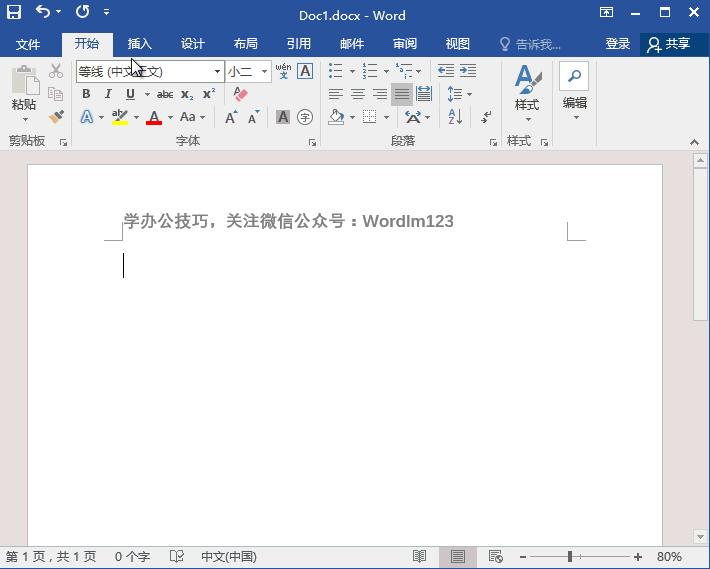Open the bullets list dropdown arrow
710x569 pixels.
click(352, 71)
